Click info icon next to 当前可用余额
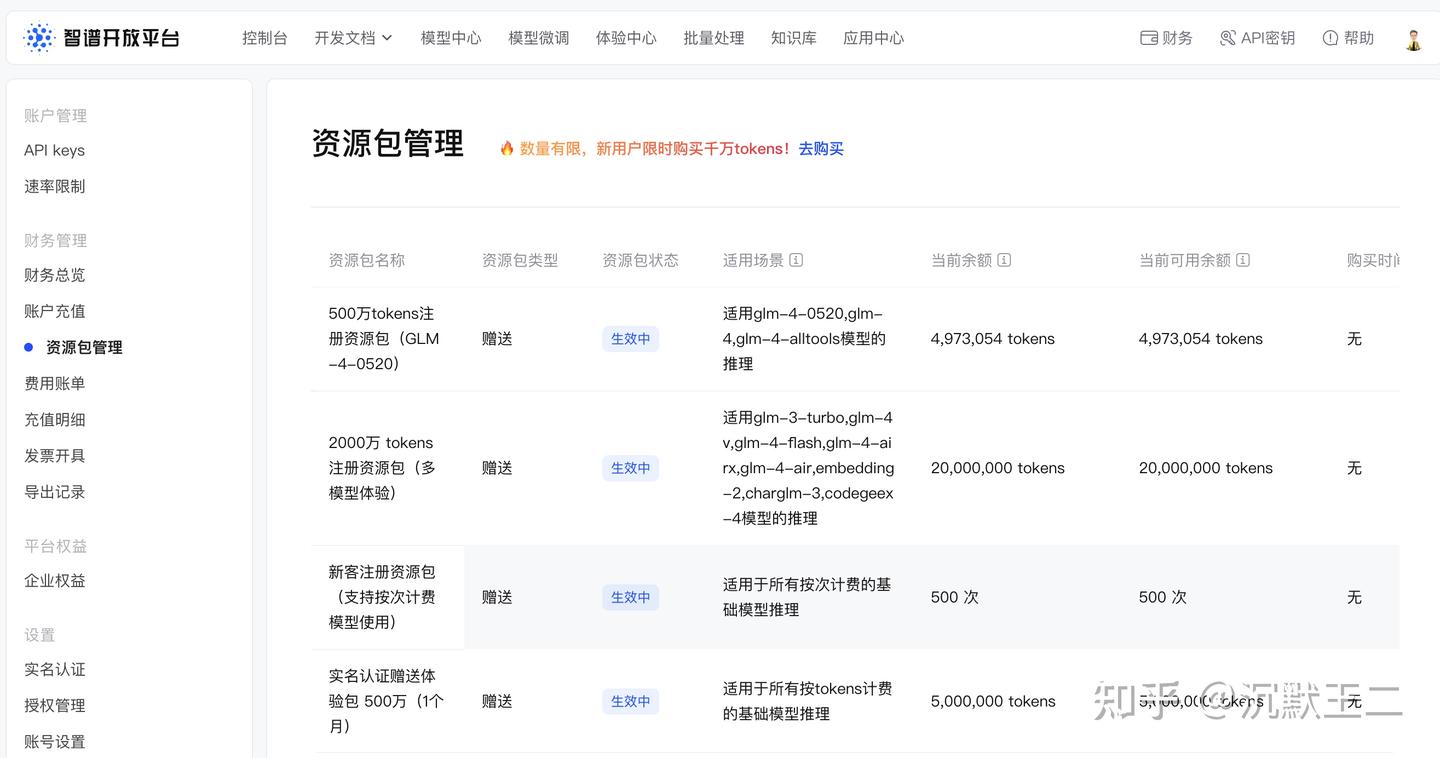Screen dimensions: 1440x758 1243,260
